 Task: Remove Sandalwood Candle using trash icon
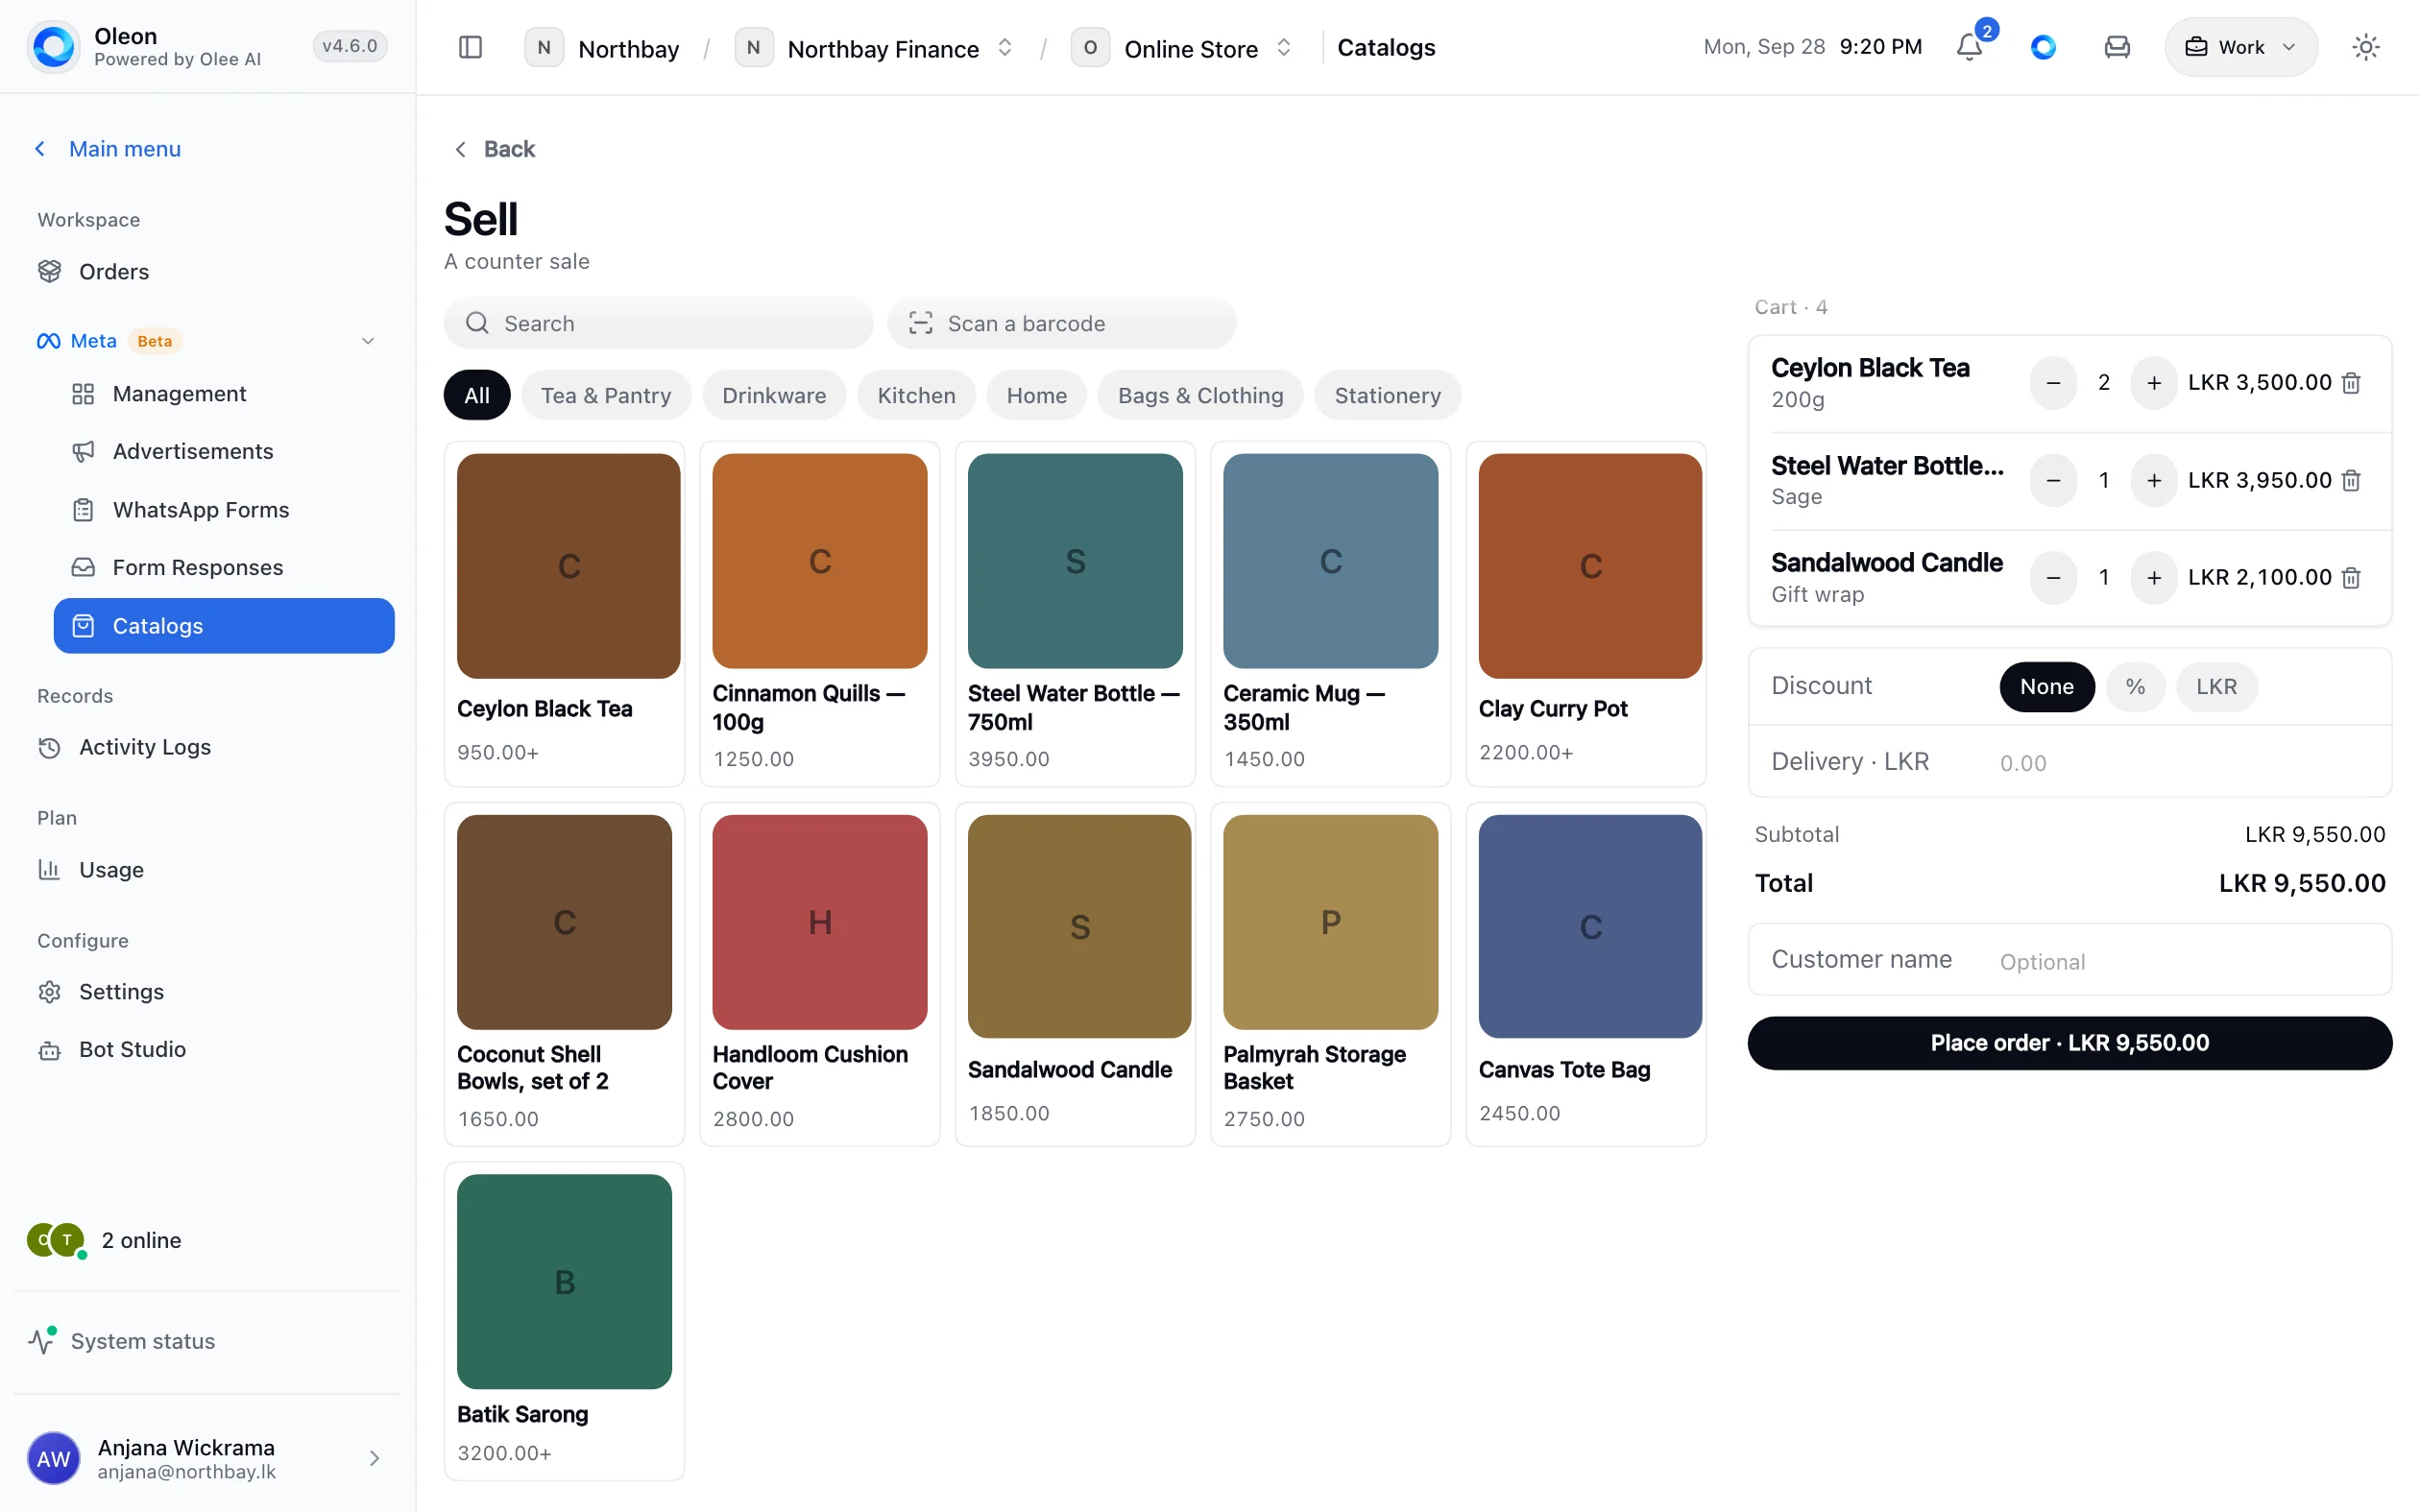(2351, 578)
